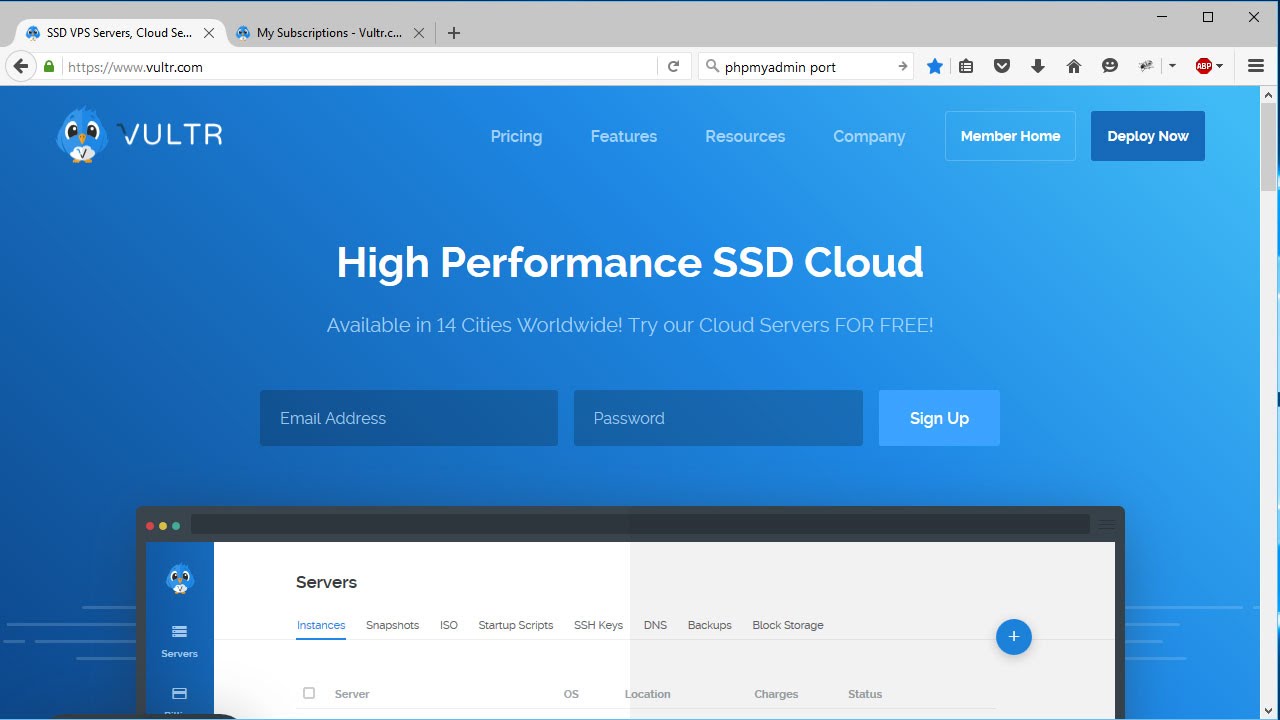Select the SSD VPS Servers tab

[119, 33]
